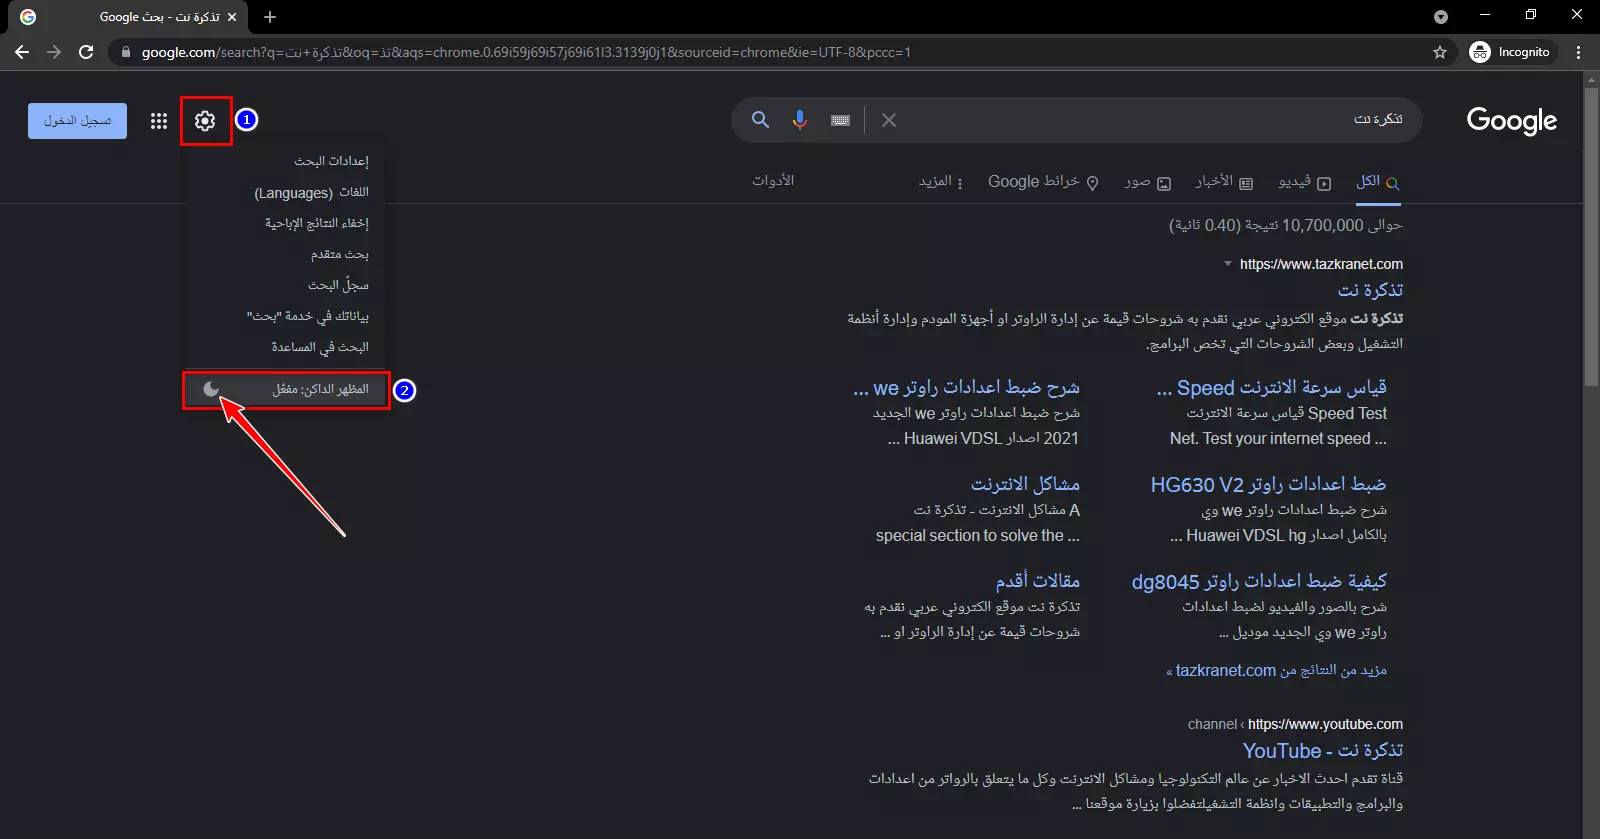Open the Incognito profile indicator
Viewport: 1600px width, 839px height.
pyautogui.click(x=1511, y=52)
